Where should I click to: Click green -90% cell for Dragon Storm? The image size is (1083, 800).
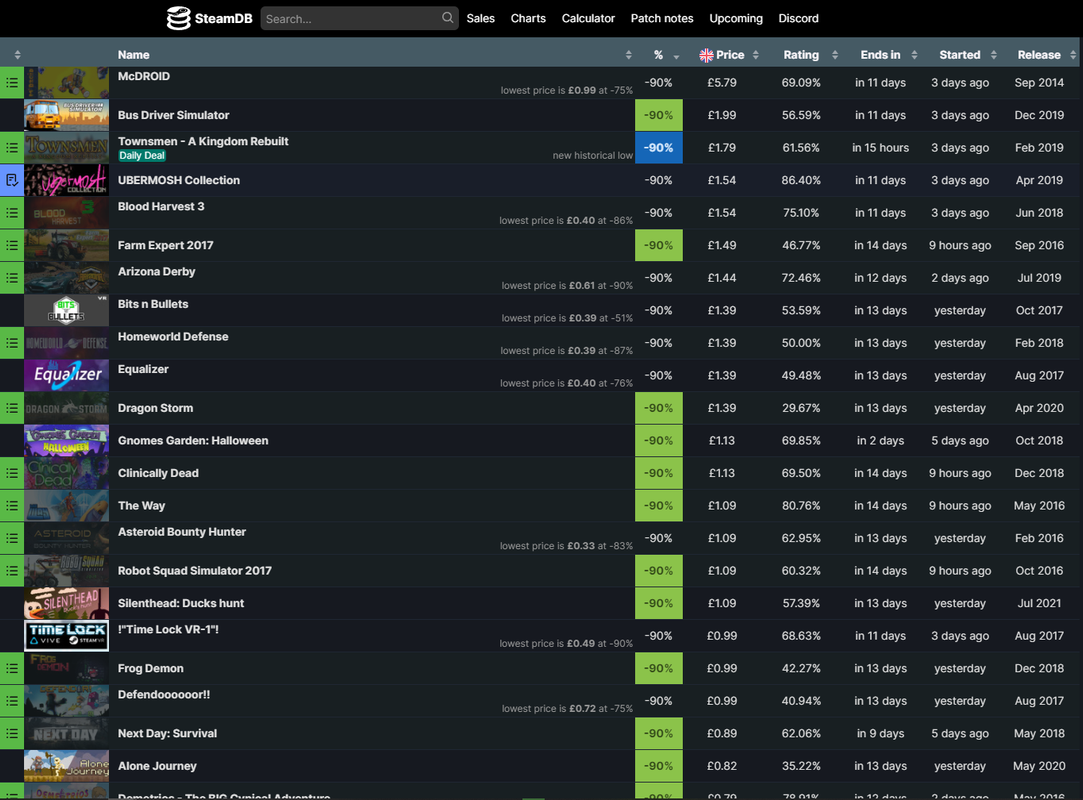click(659, 408)
